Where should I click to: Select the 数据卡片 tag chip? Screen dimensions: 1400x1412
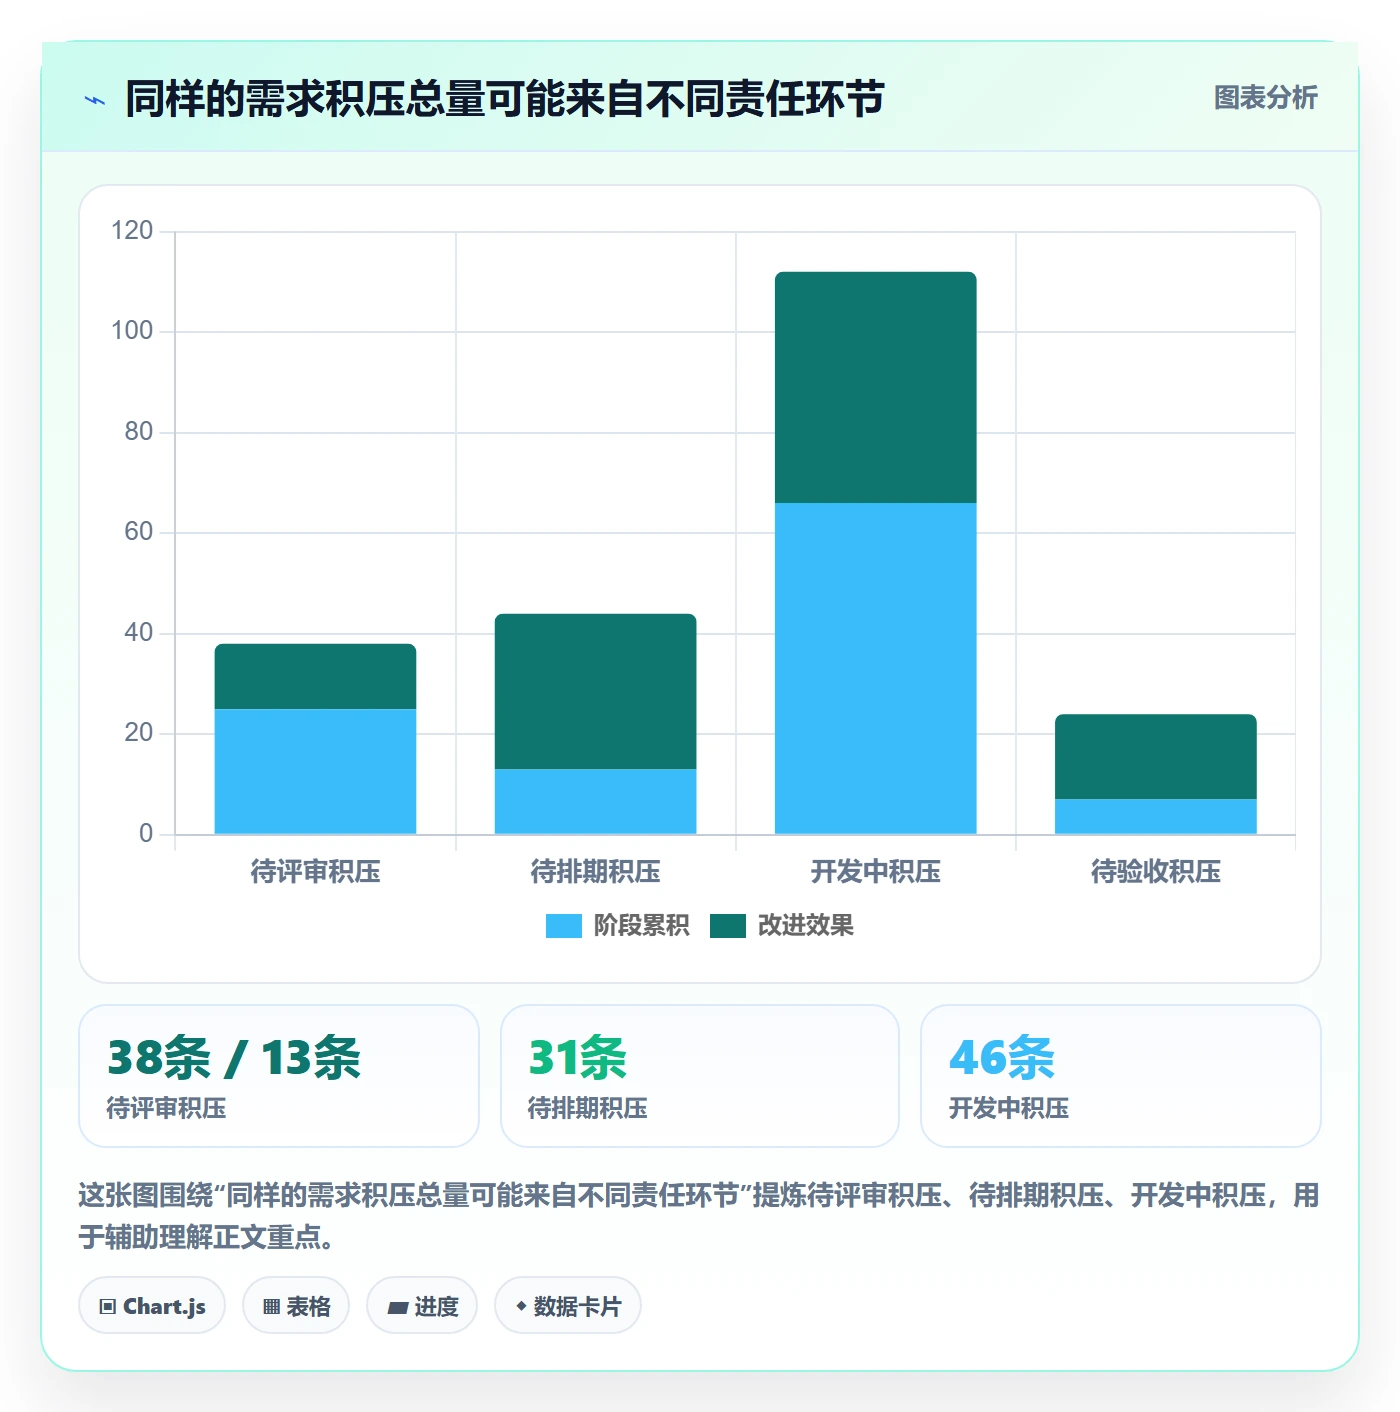pyautogui.click(x=568, y=1306)
